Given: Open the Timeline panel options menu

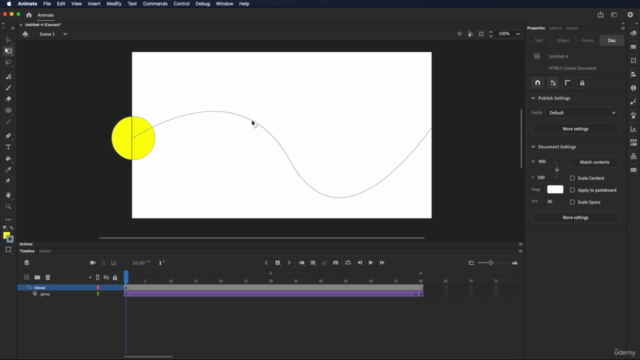Looking at the screenshot, I should coord(520,251).
